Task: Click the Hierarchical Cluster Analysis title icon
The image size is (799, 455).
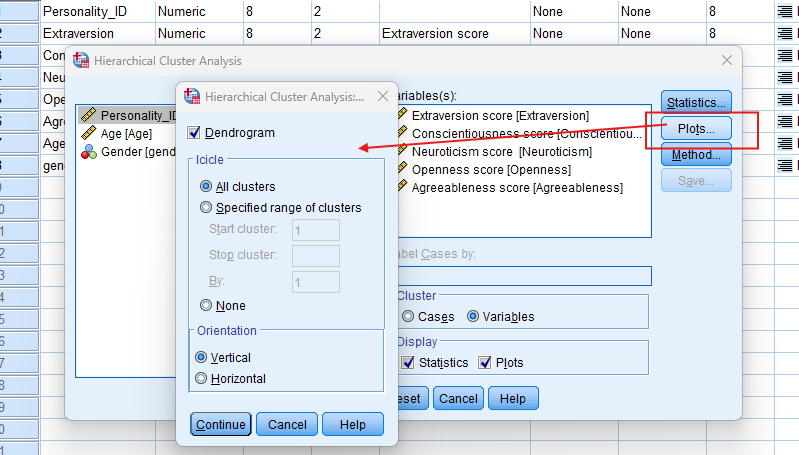Action: click(x=82, y=61)
